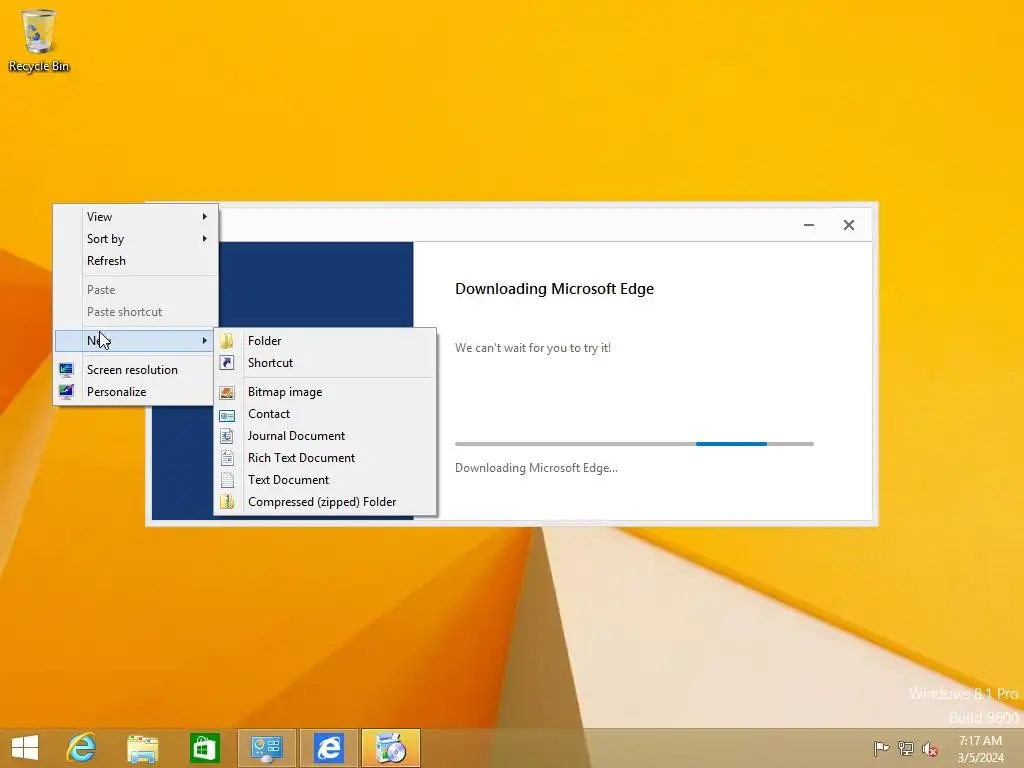Open the View context menu entry
Screen dimensions: 1024x768
(136, 216)
